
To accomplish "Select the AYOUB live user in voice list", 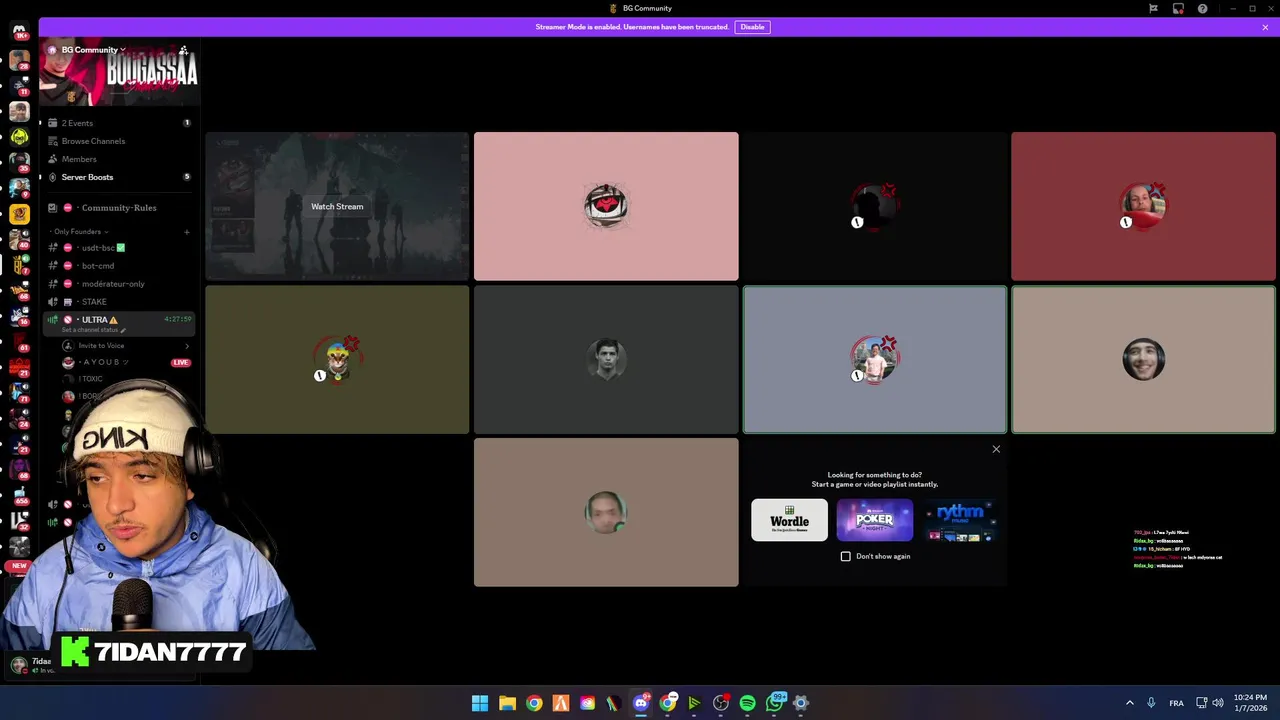I will click(x=125, y=362).
